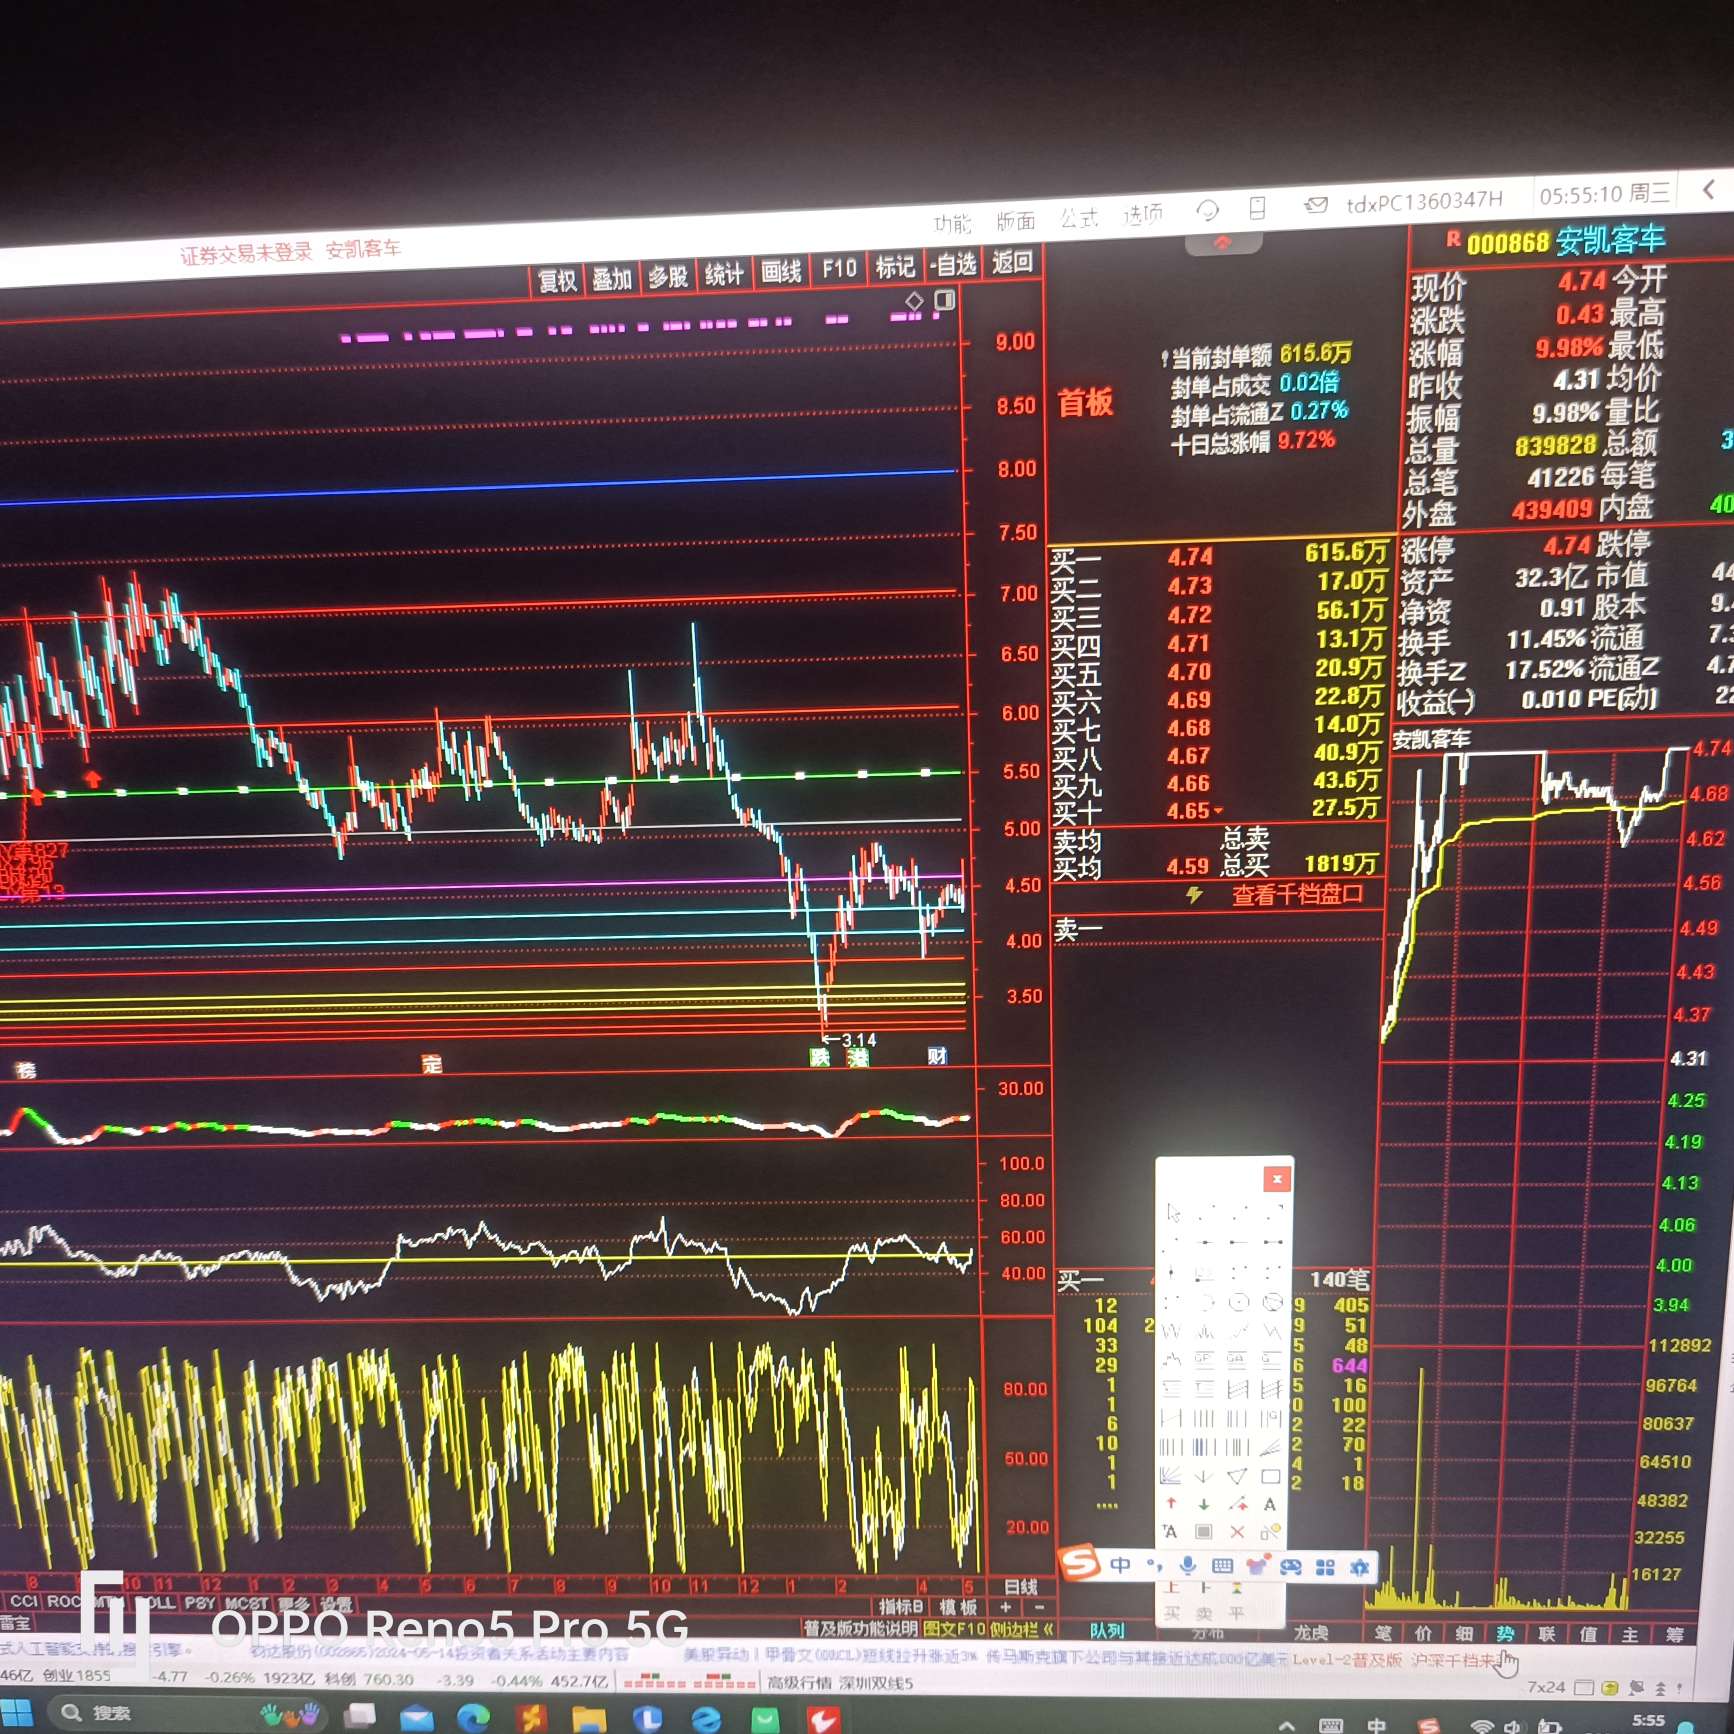The width and height of the screenshot is (1734, 1734).
Task: Click the 多股 multi-stock button
Action: (668, 277)
